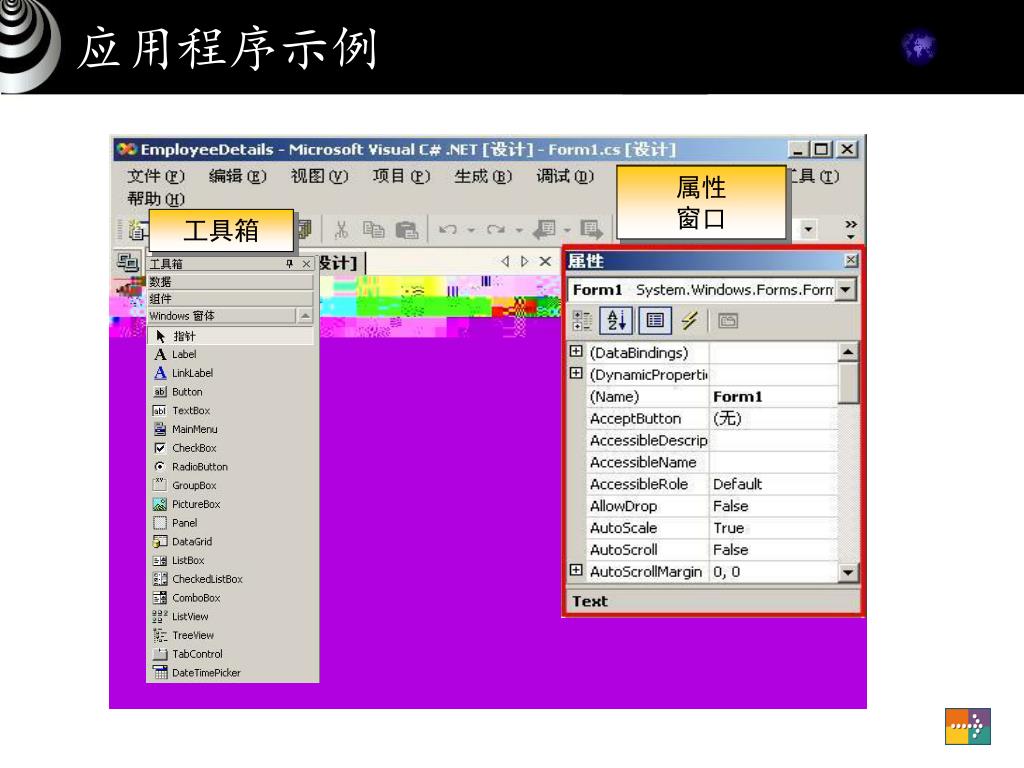Image resolution: width=1024 pixels, height=768 pixels.
Task: Open the 帮助(H) menu
Action: point(156,199)
